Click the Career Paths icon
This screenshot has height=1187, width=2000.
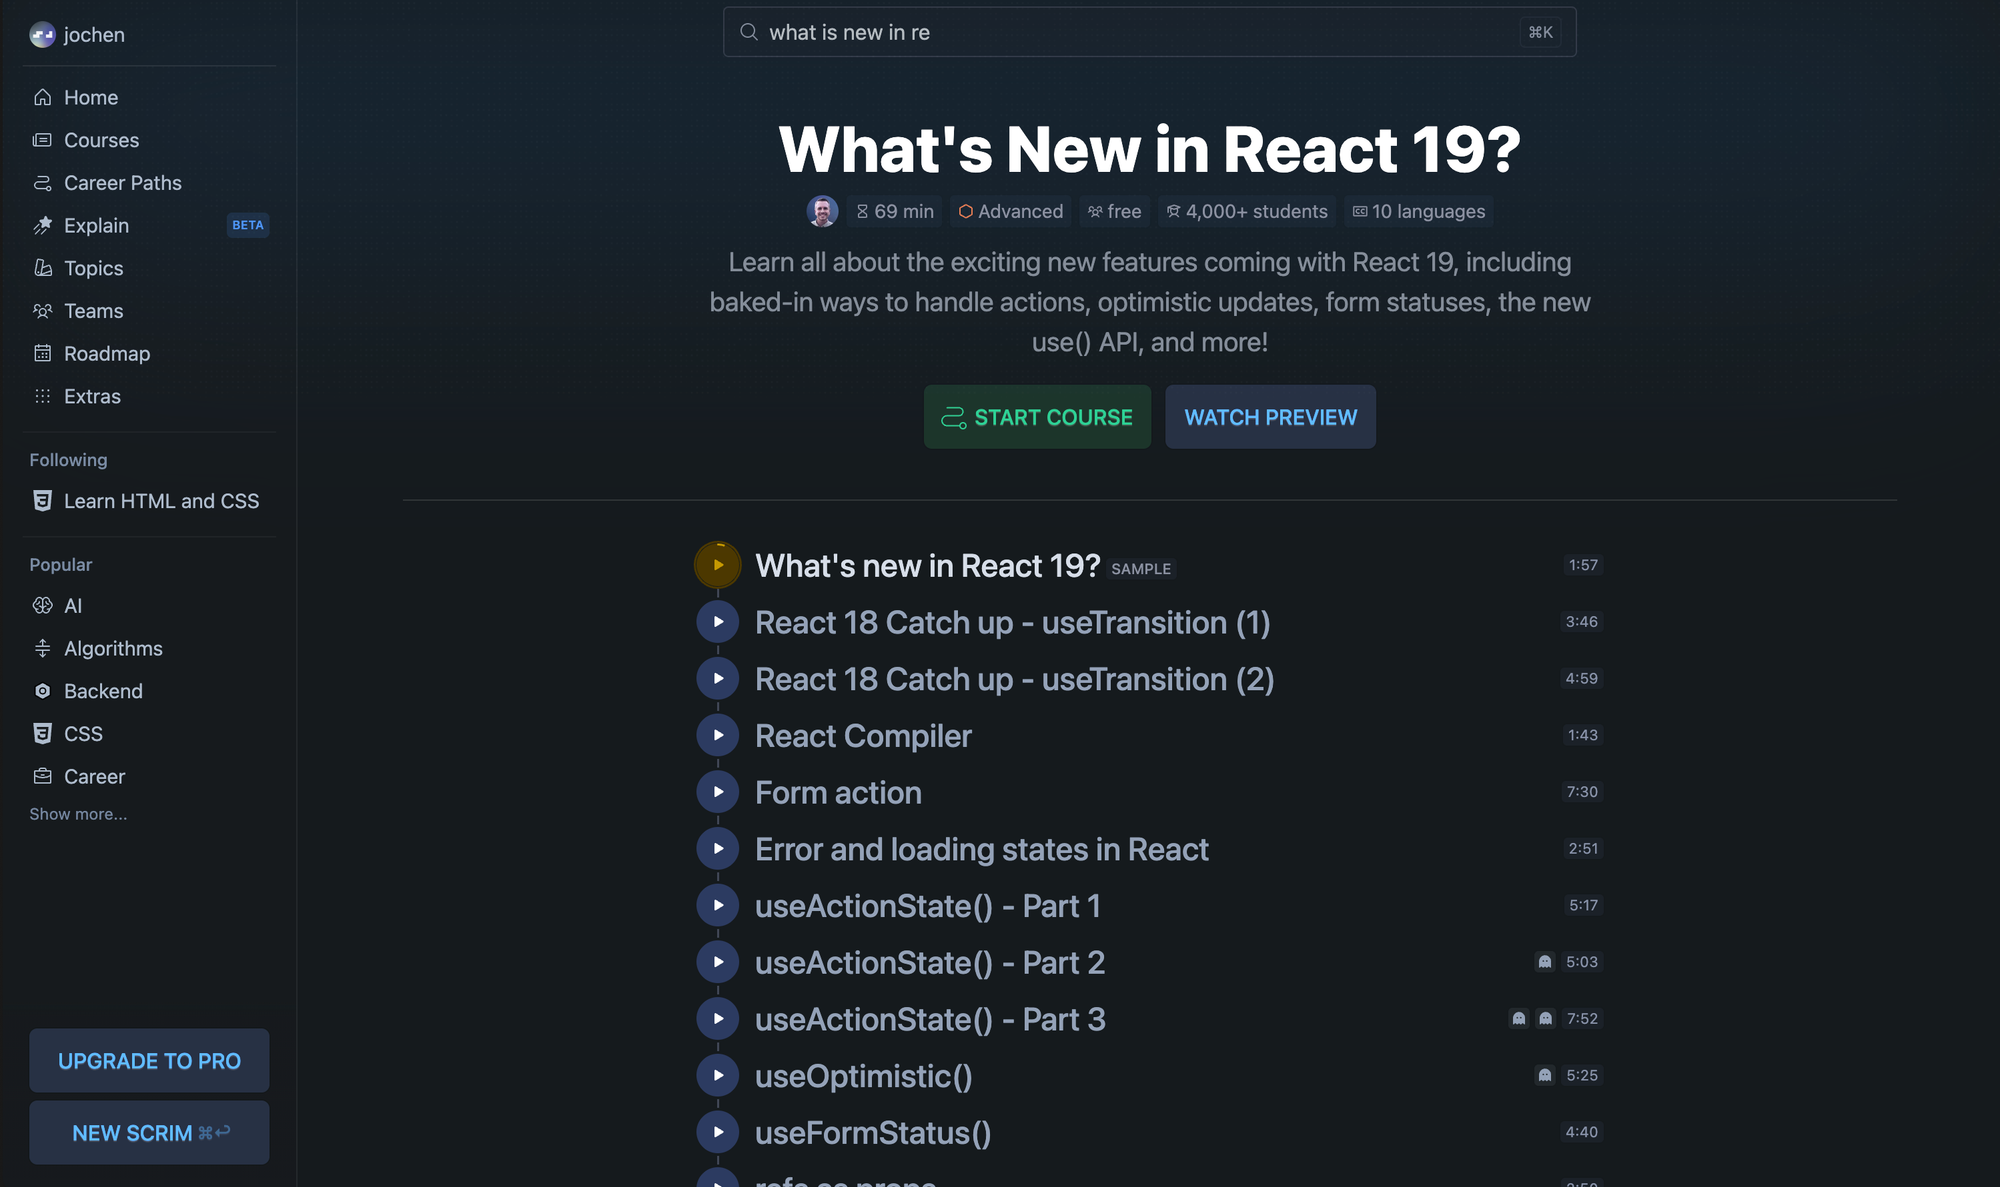(42, 183)
